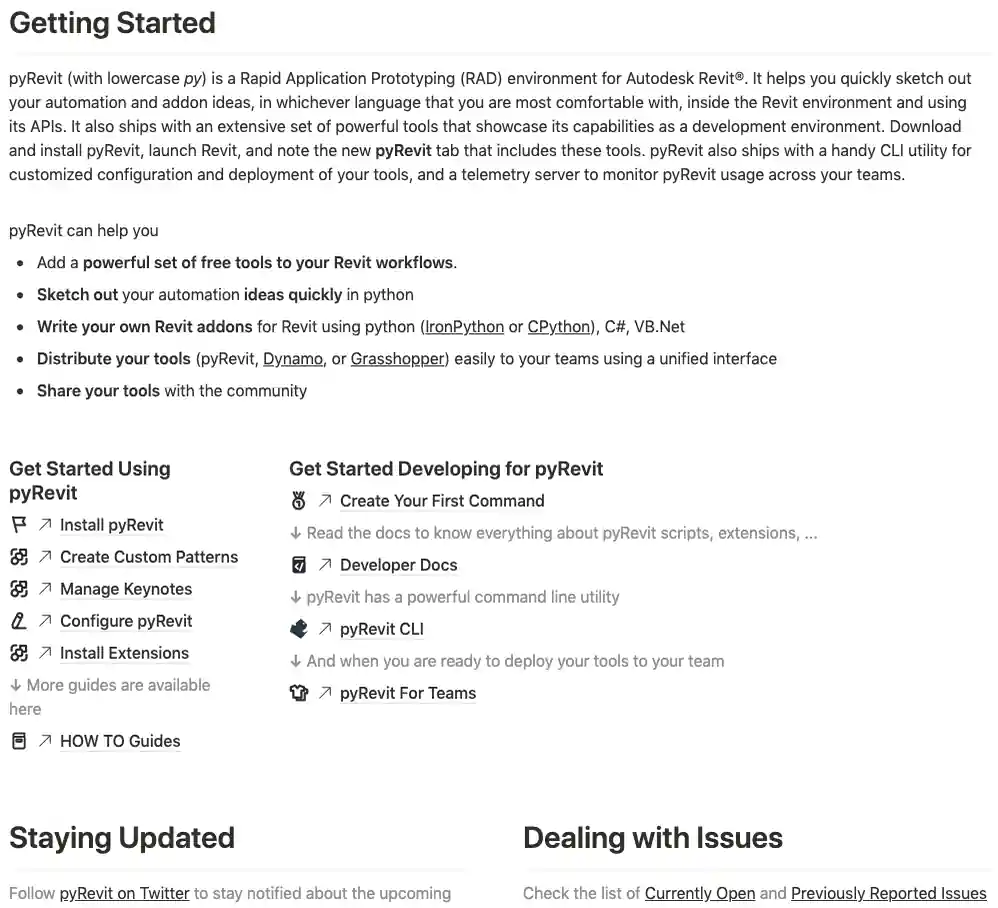Follow the pyRevit on Twitter link
This screenshot has height=908, width=998.
[124, 893]
